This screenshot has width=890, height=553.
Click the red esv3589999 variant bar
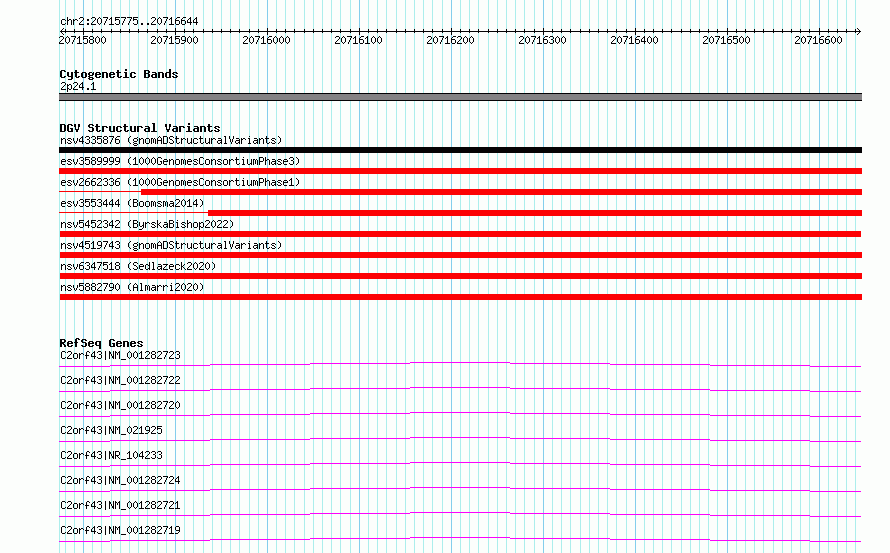click(x=460, y=171)
